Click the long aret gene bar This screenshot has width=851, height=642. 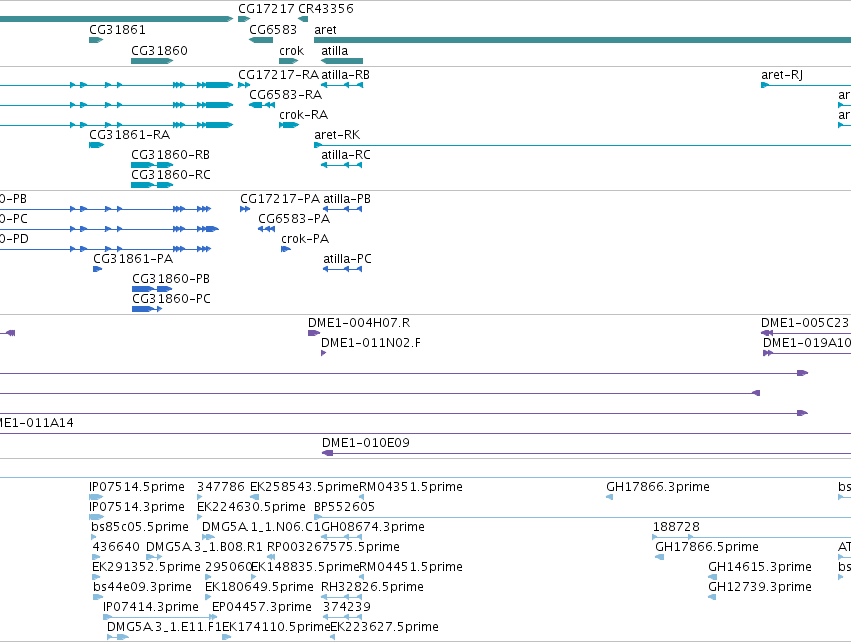coord(582,40)
